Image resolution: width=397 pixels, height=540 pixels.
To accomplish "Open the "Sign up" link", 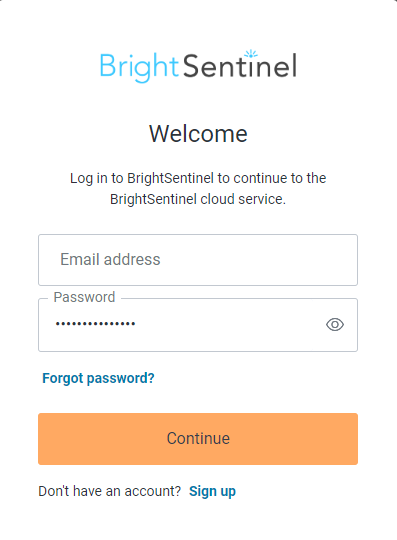I will coord(212,491).
